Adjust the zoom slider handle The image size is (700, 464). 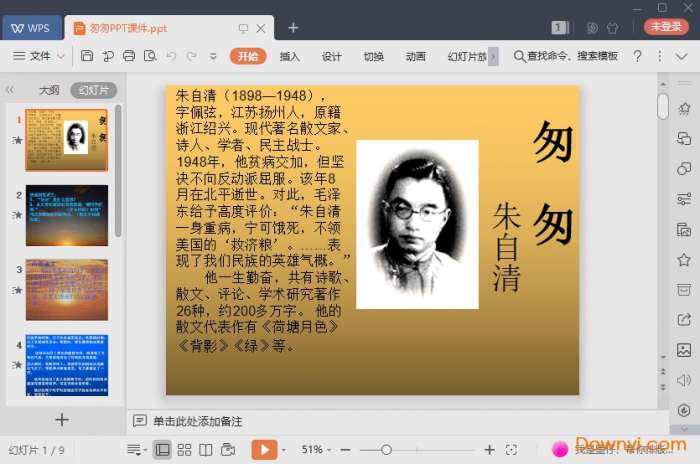(387, 450)
